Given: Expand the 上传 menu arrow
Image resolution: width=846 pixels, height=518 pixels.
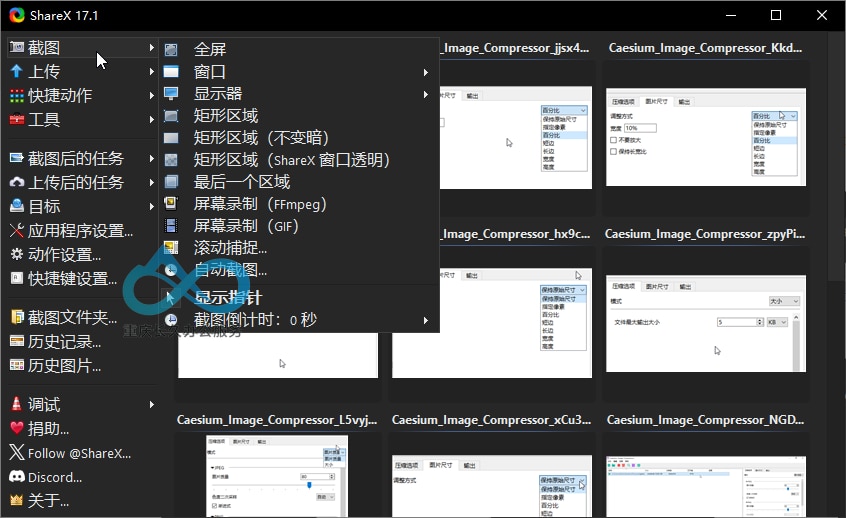Looking at the screenshot, I should pyautogui.click(x=152, y=71).
